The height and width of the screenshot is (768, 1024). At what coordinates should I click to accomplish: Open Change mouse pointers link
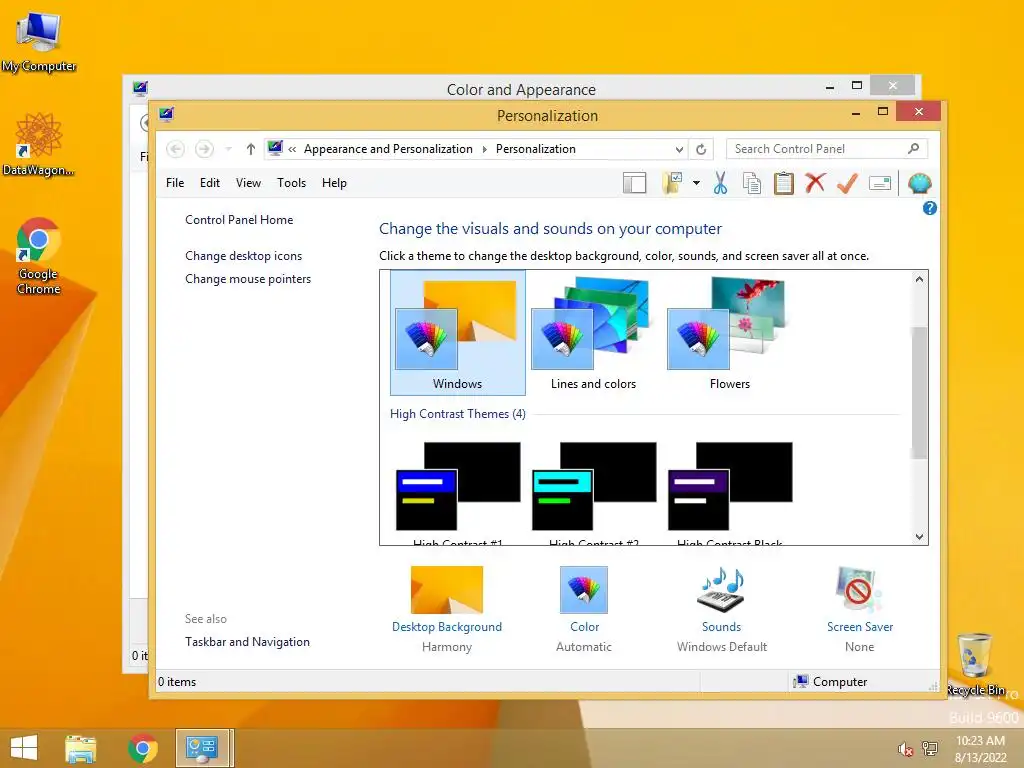click(x=248, y=279)
